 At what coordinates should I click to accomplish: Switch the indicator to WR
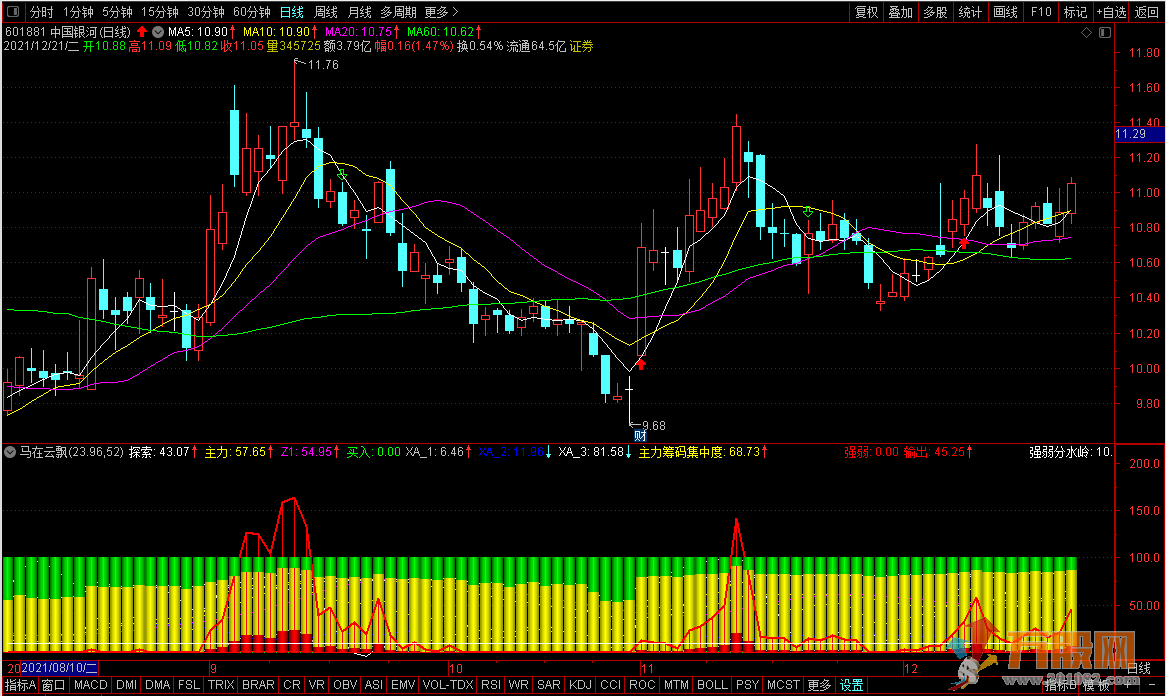[518, 685]
